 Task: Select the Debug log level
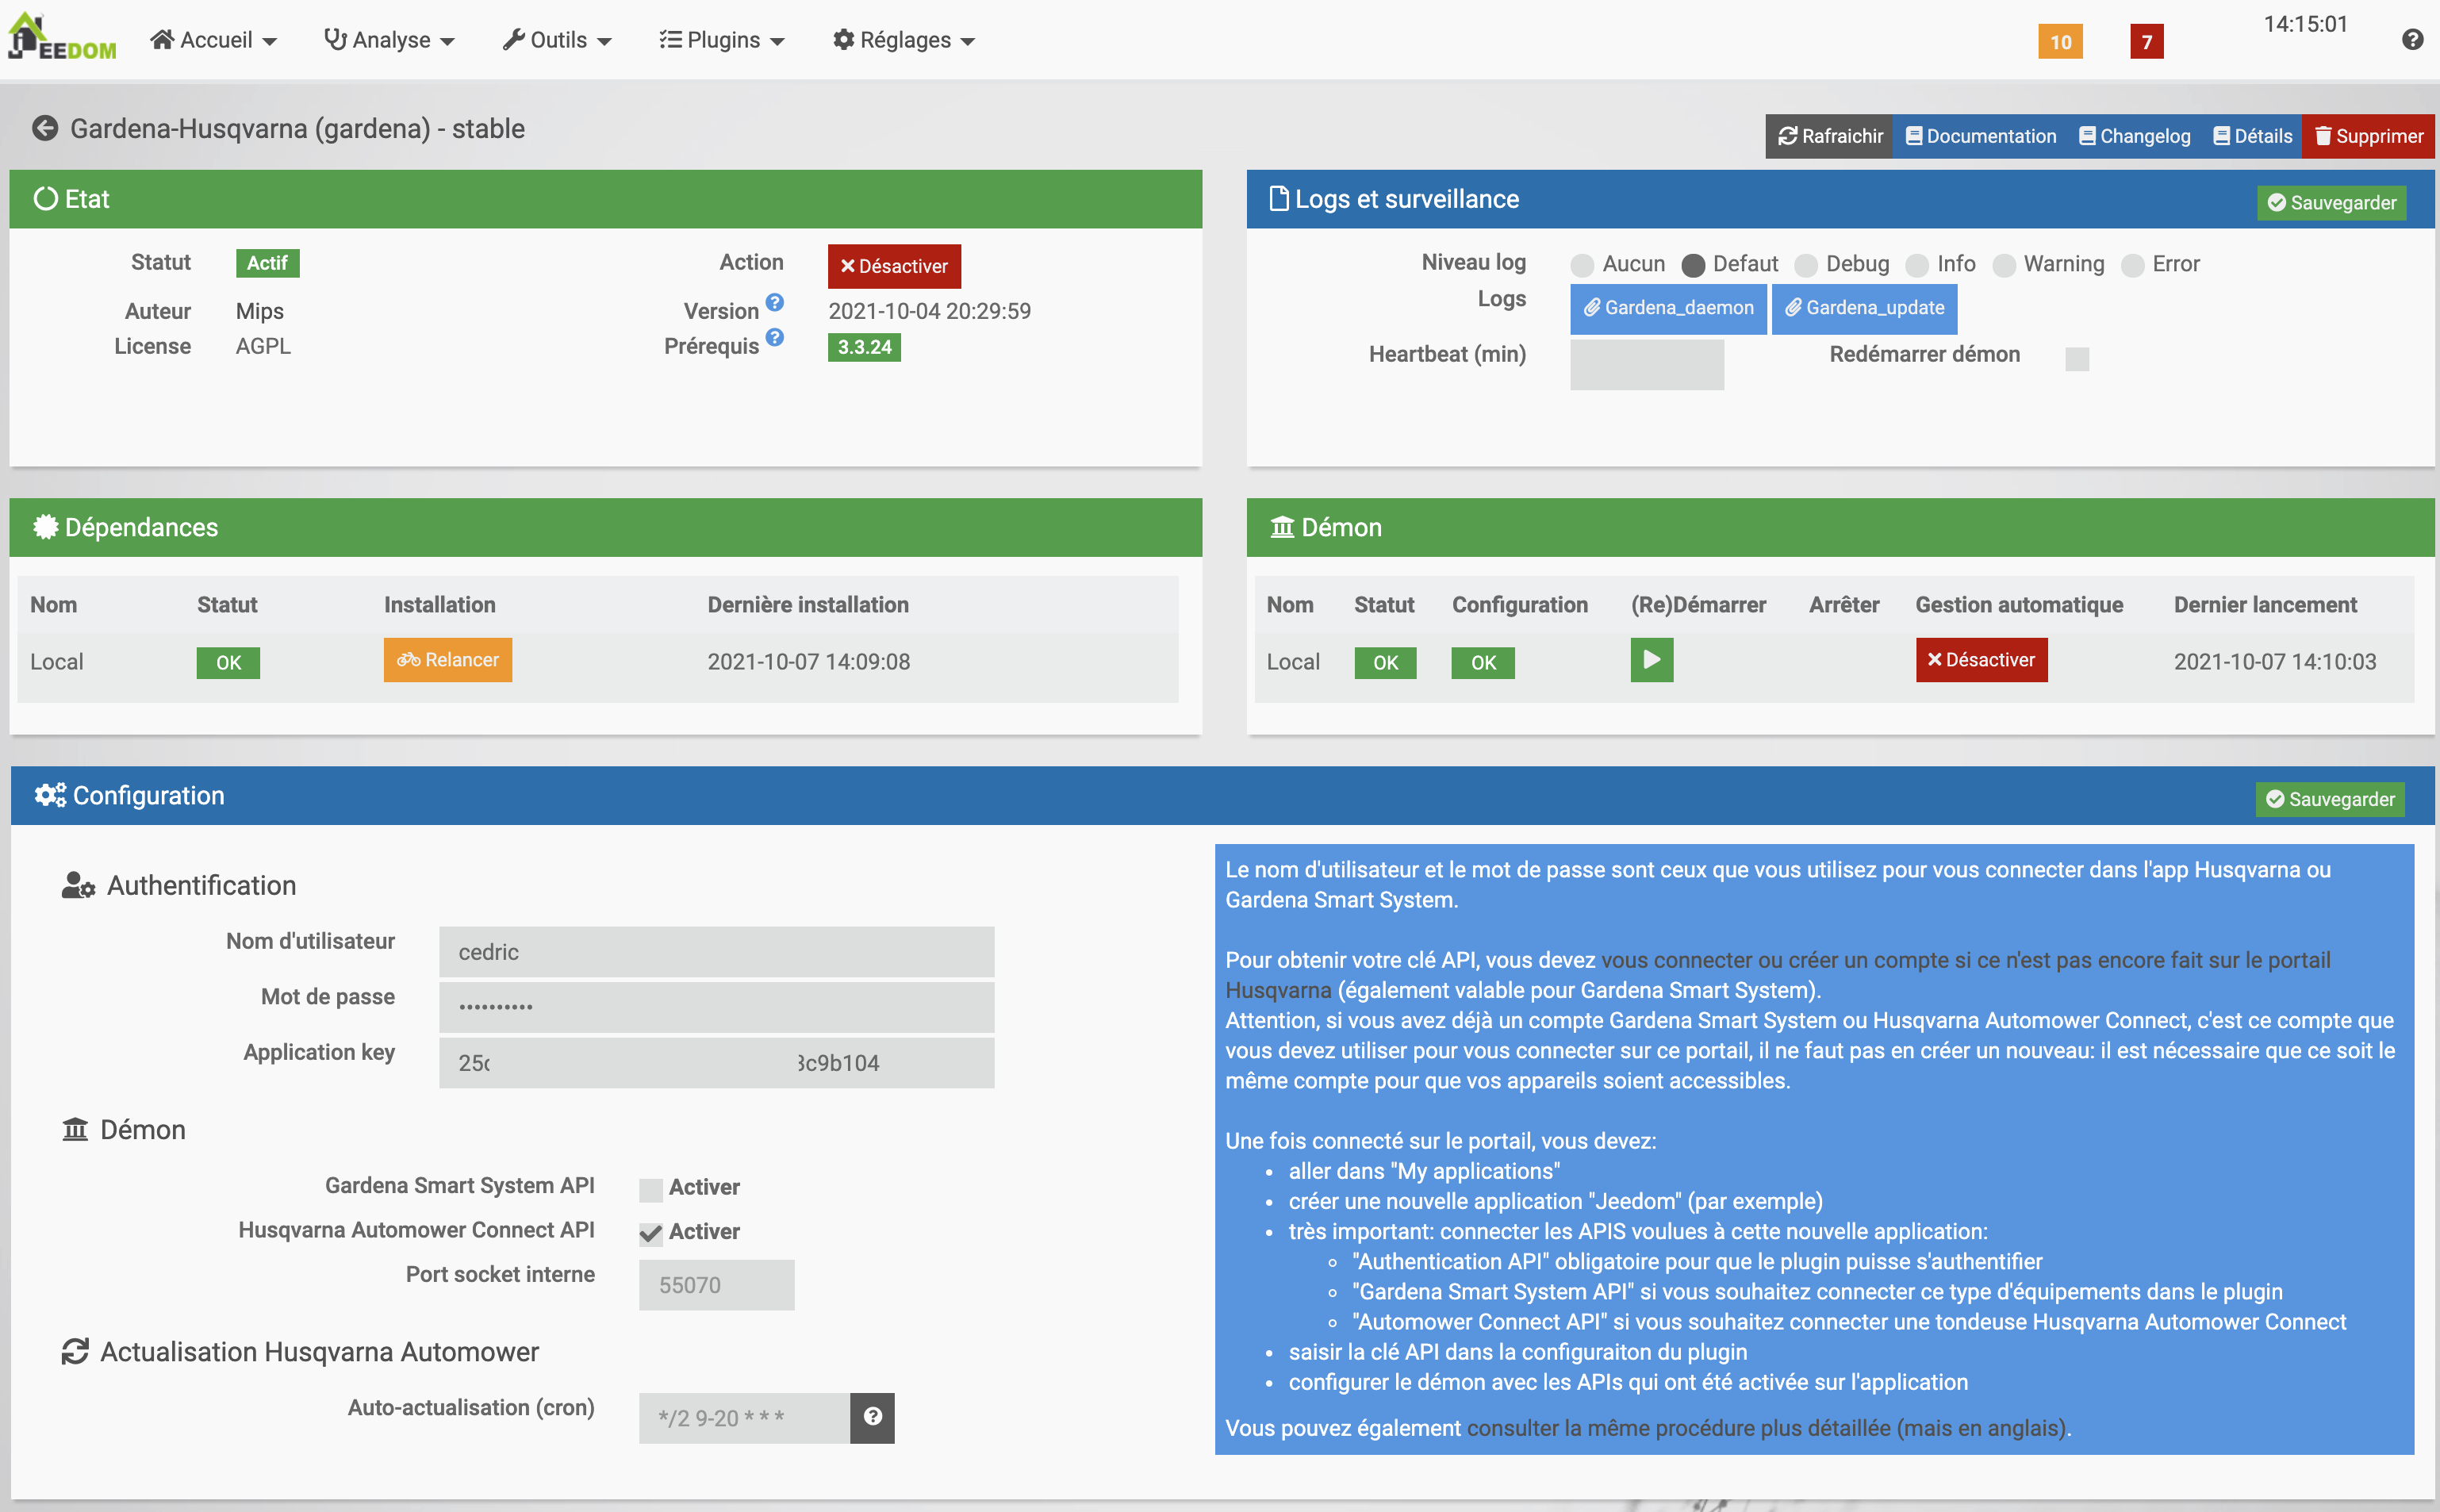coord(1806,265)
